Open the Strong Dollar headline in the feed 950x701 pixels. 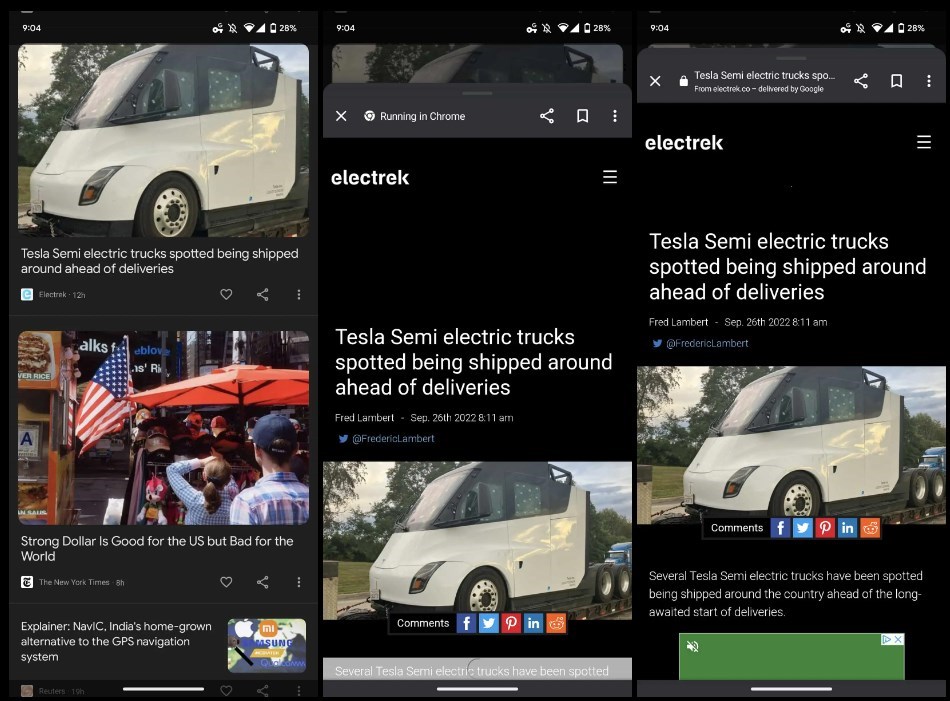(157, 548)
